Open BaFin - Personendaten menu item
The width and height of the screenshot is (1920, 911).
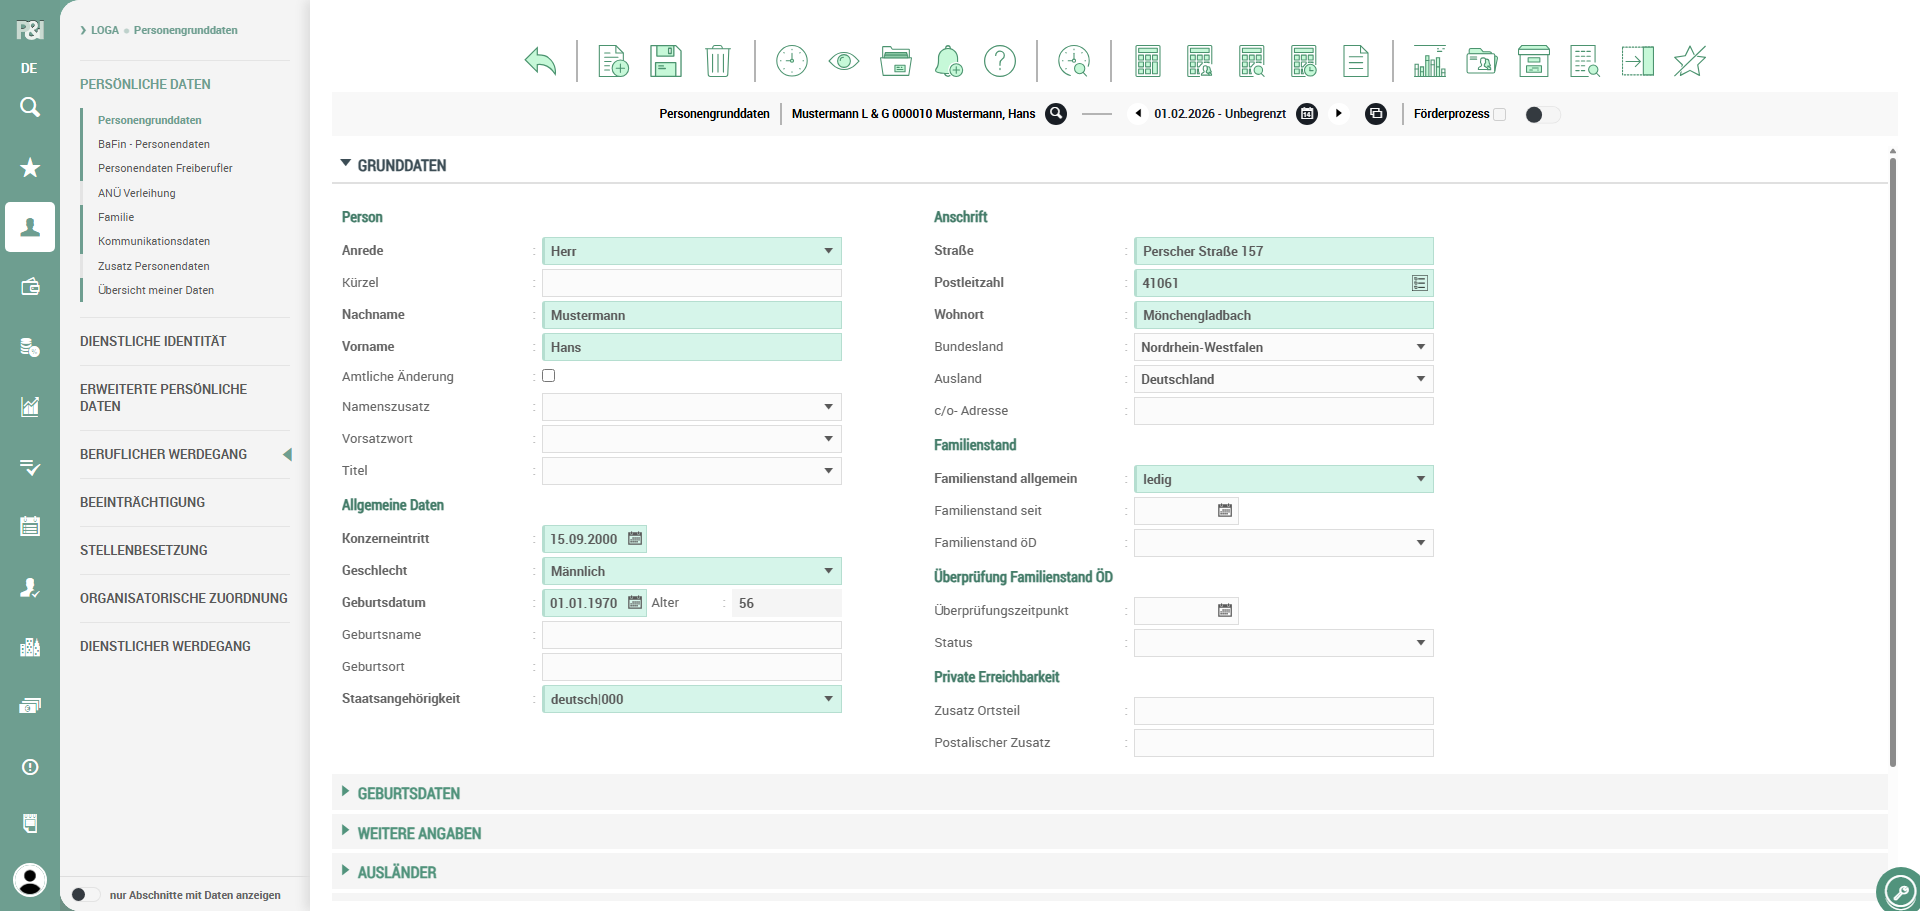153,144
